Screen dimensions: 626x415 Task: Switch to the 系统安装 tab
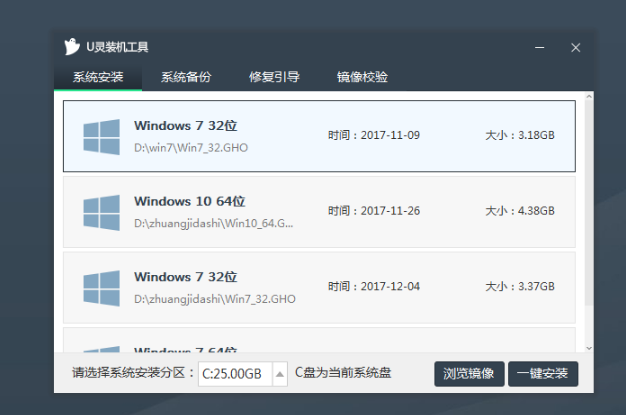tap(98, 77)
